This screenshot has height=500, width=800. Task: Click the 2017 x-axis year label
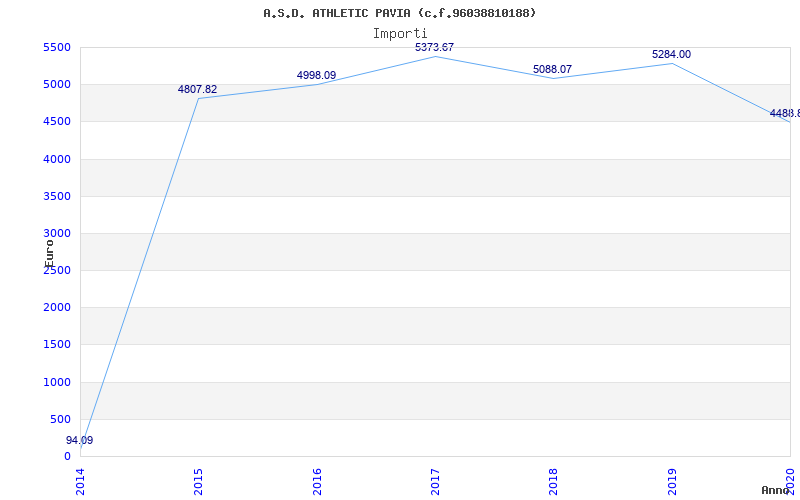(435, 482)
